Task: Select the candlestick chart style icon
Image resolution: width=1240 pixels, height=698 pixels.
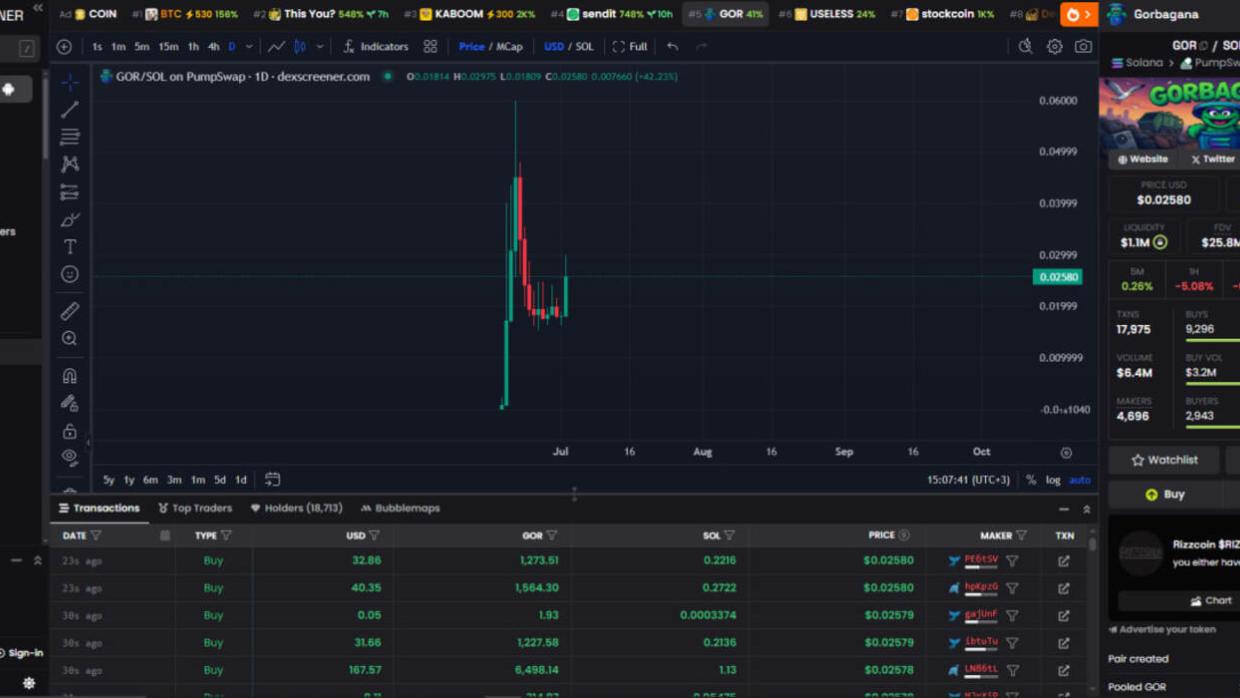Action: [x=300, y=46]
